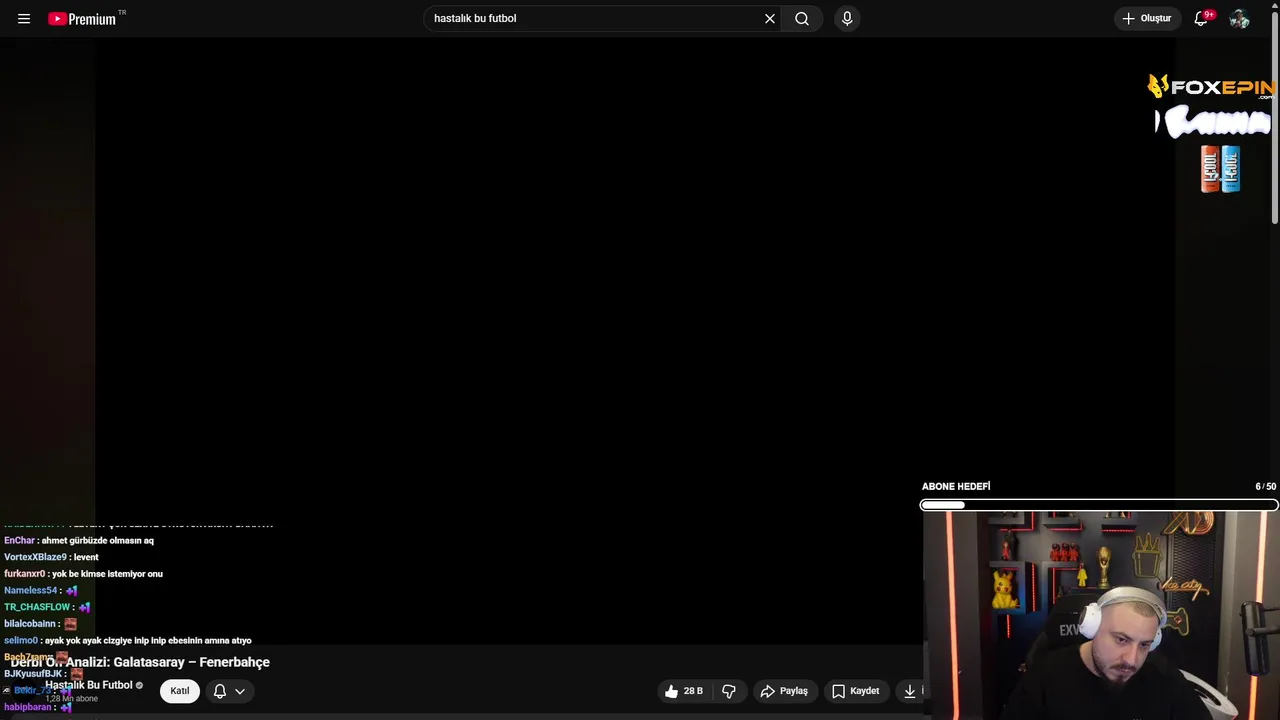Click the title "Derbi Ön Analizi: Galatasaray – Fenerbahçe"

coord(140,662)
